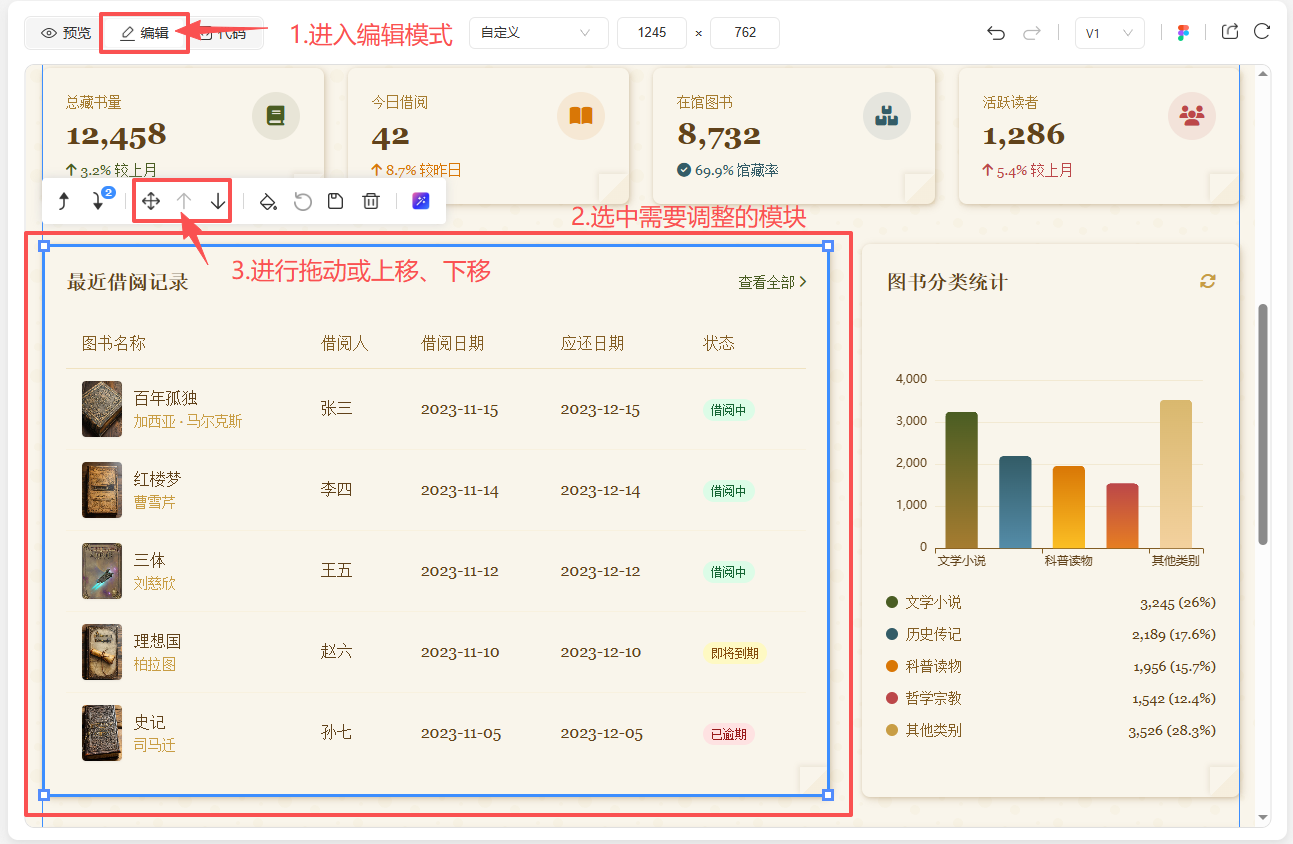
Task: Switch to the 编辑 tab
Action: (x=144, y=33)
